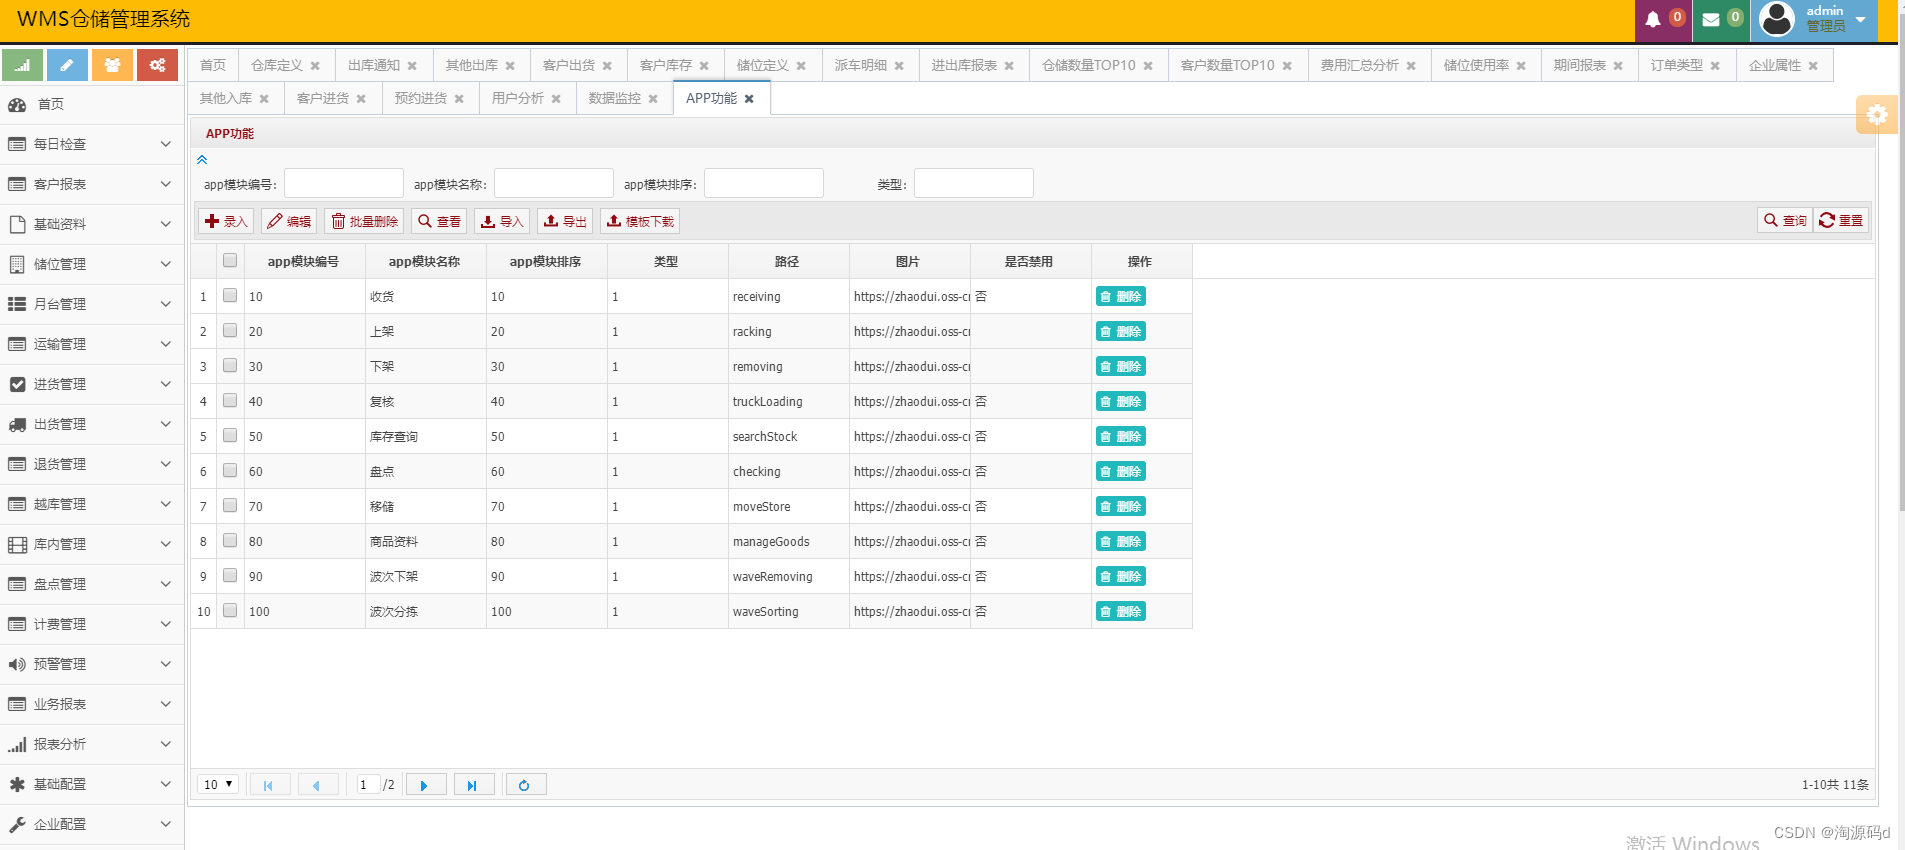
Task: Check the row 20 上架 checkbox
Action: [x=230, y=331]
